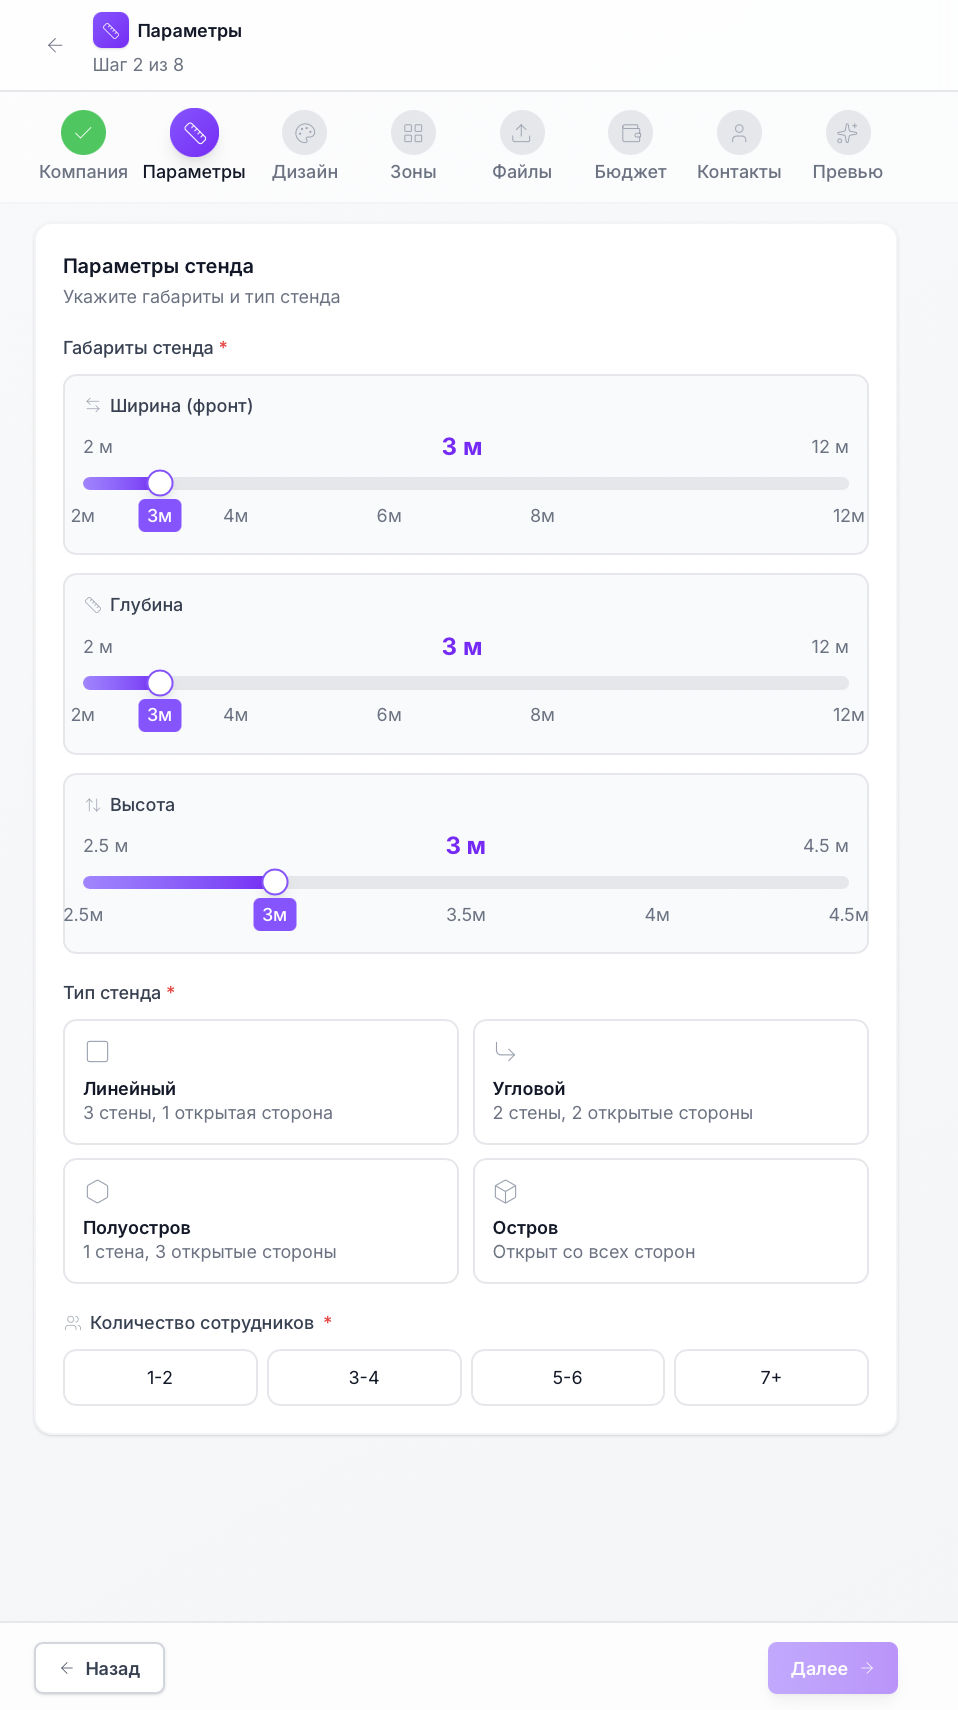
Task: Jump to Budget step wallet icon
Action: pos(630,133)
